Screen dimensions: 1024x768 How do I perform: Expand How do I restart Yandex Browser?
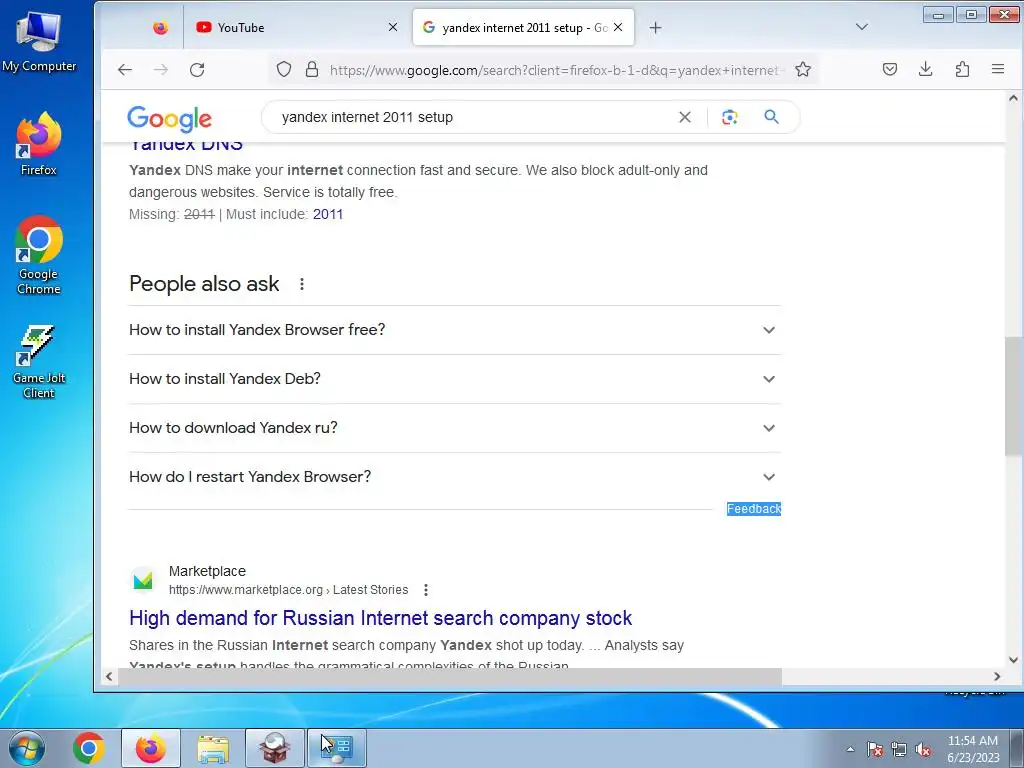(x=455, y=477)
